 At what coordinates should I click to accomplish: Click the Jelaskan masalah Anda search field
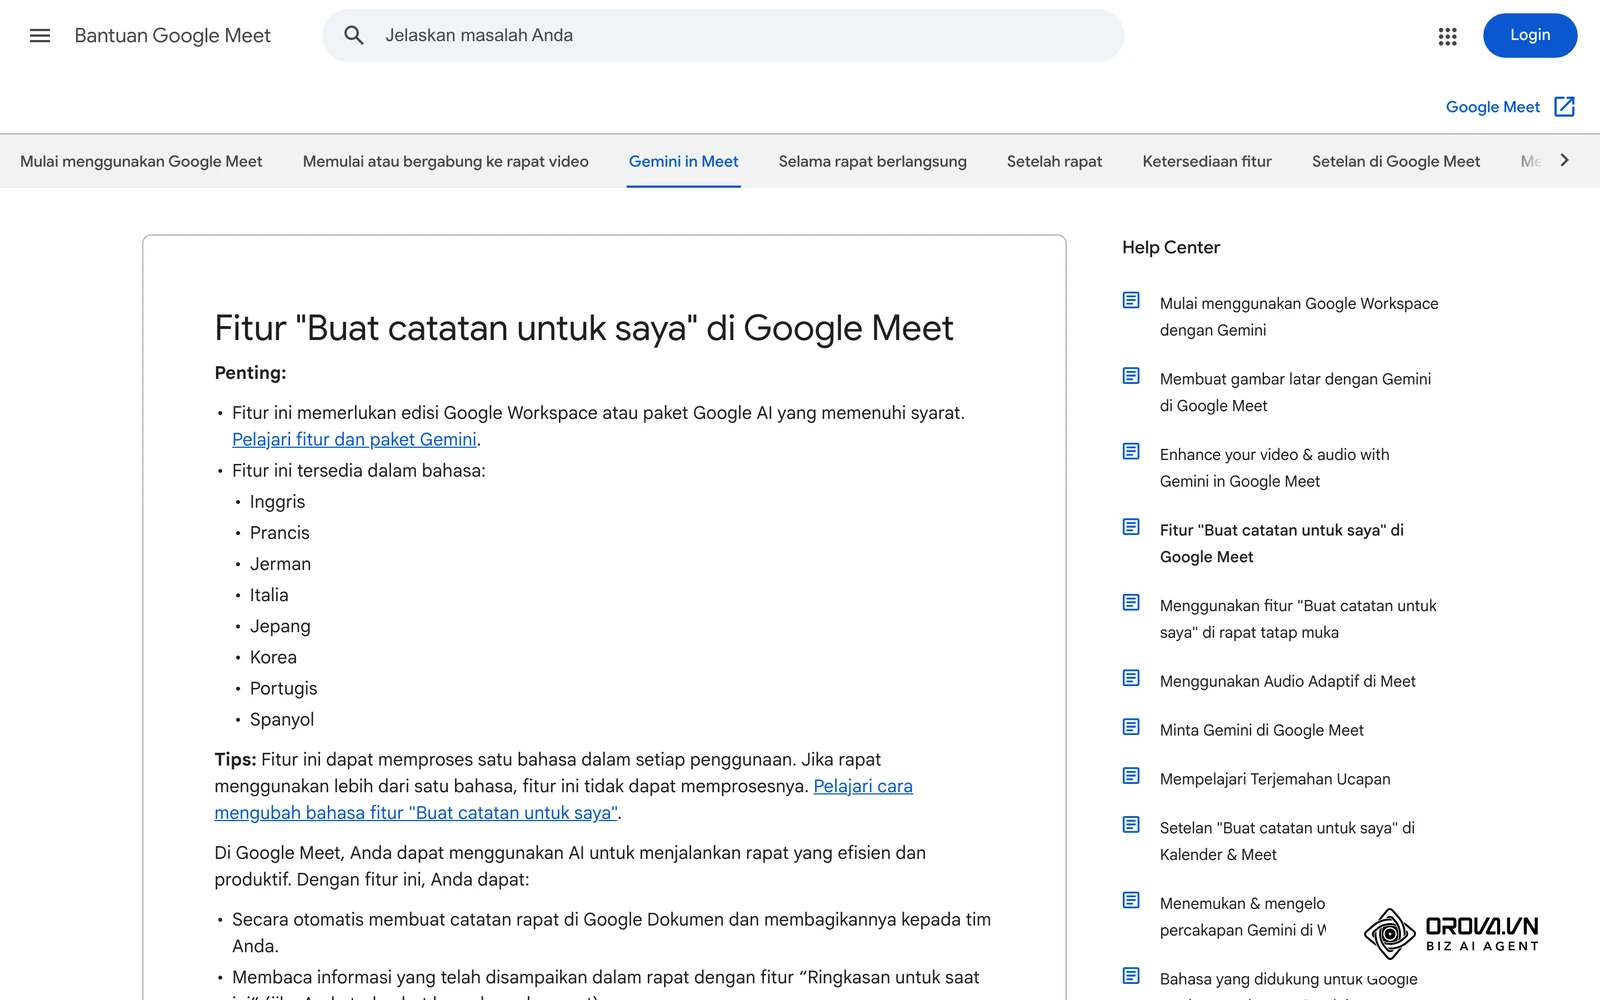point(723,36)
